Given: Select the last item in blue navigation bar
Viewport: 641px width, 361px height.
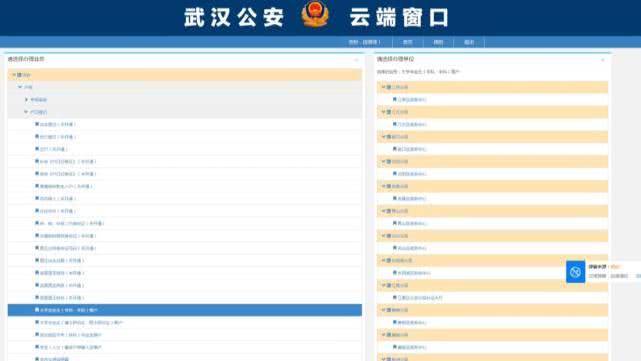Looking at the screenshot, I should (469, 42).
